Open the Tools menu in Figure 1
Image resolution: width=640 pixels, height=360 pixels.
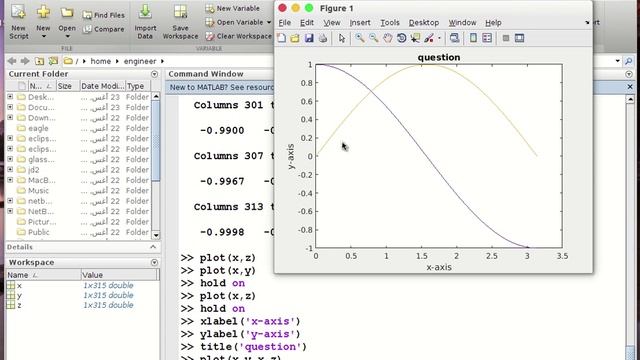click(390, 23)
